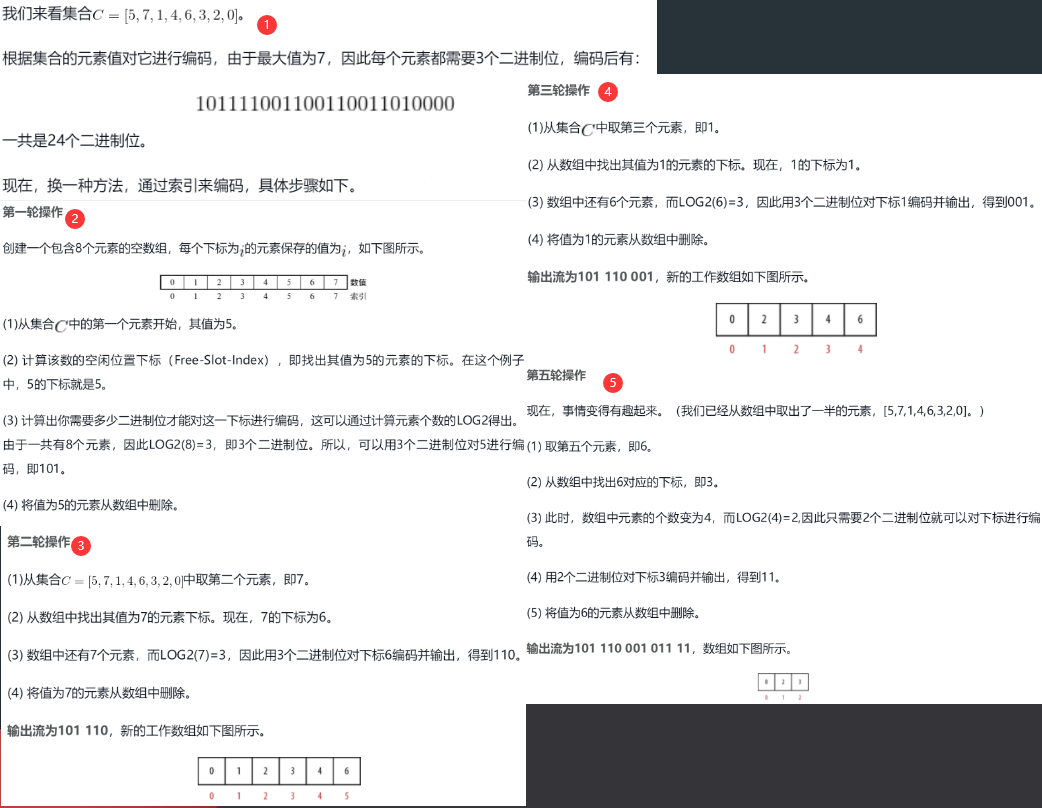Click the line '根据集合的元素值对它进行编码'

(x=321, y=58)
